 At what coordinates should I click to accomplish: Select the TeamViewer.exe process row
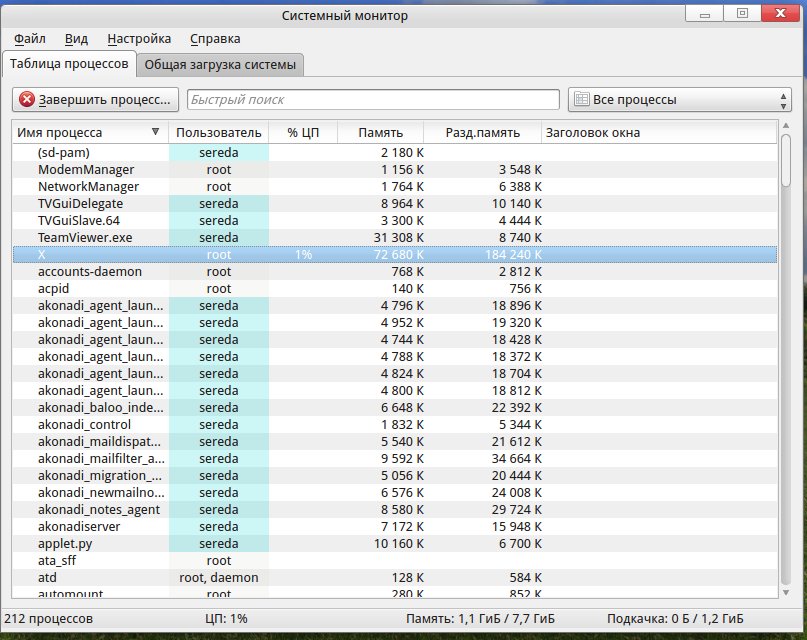point(85,238)
